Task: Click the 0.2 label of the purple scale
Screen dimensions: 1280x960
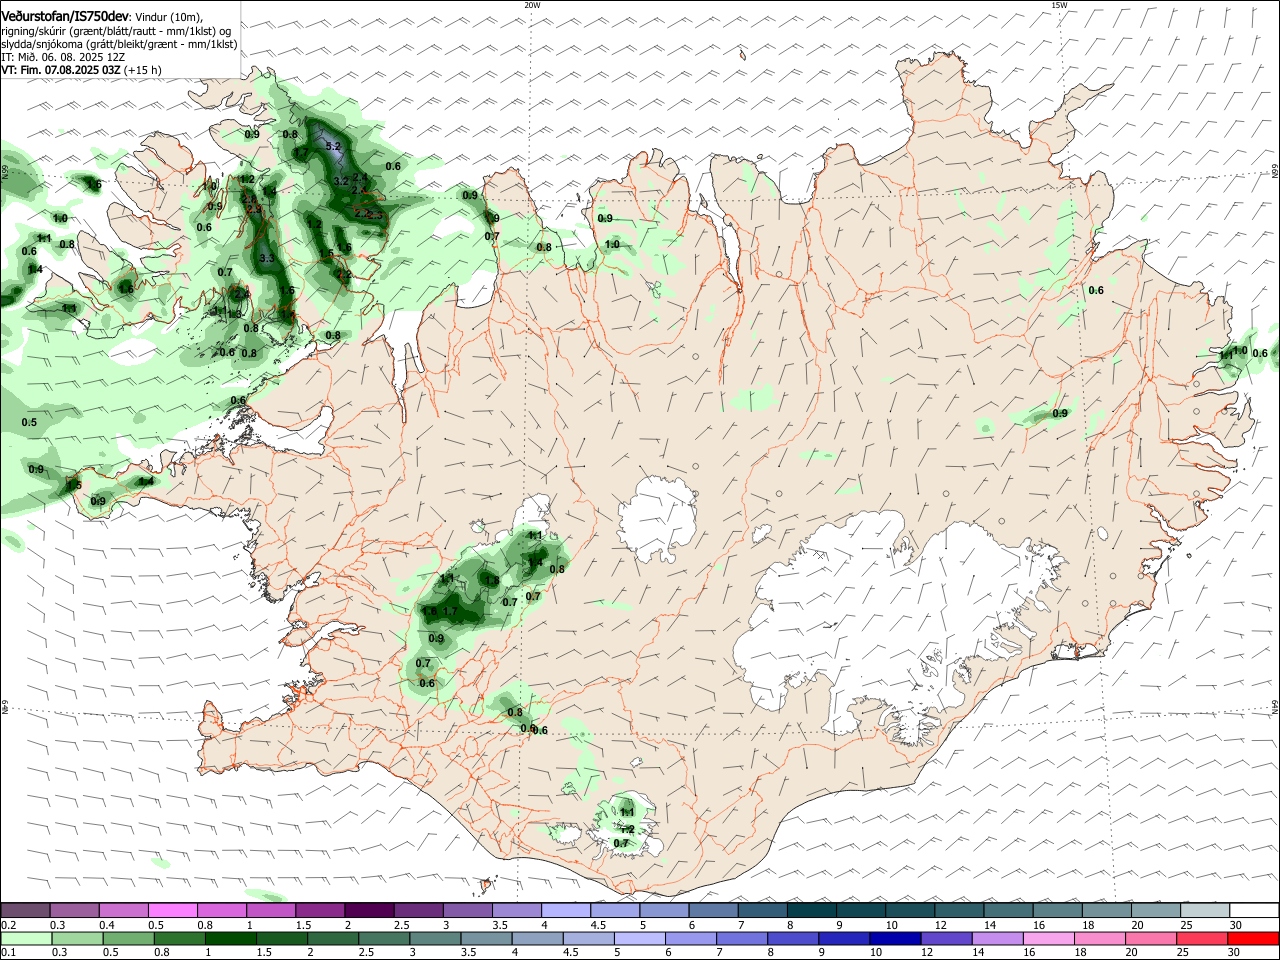Action: [x=8, y=925]
